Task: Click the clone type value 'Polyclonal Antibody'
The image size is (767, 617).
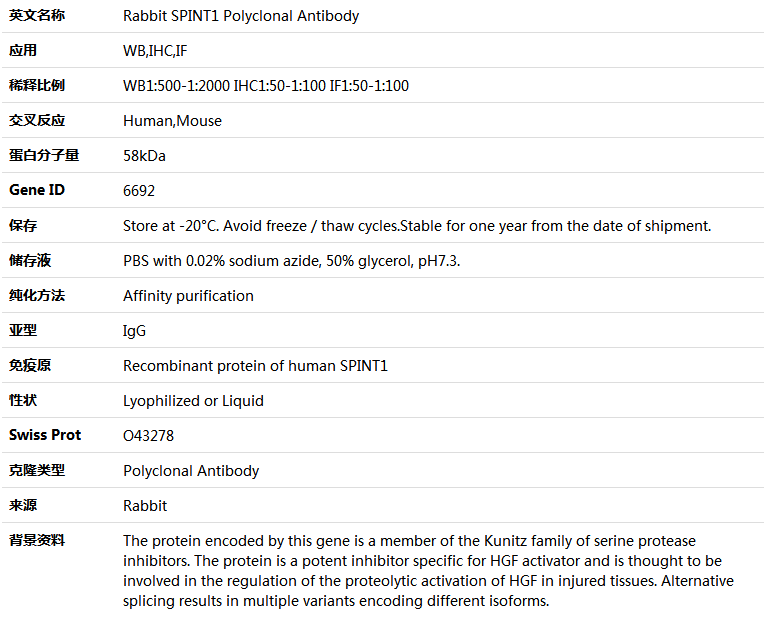Action: [x=191, y=471]
